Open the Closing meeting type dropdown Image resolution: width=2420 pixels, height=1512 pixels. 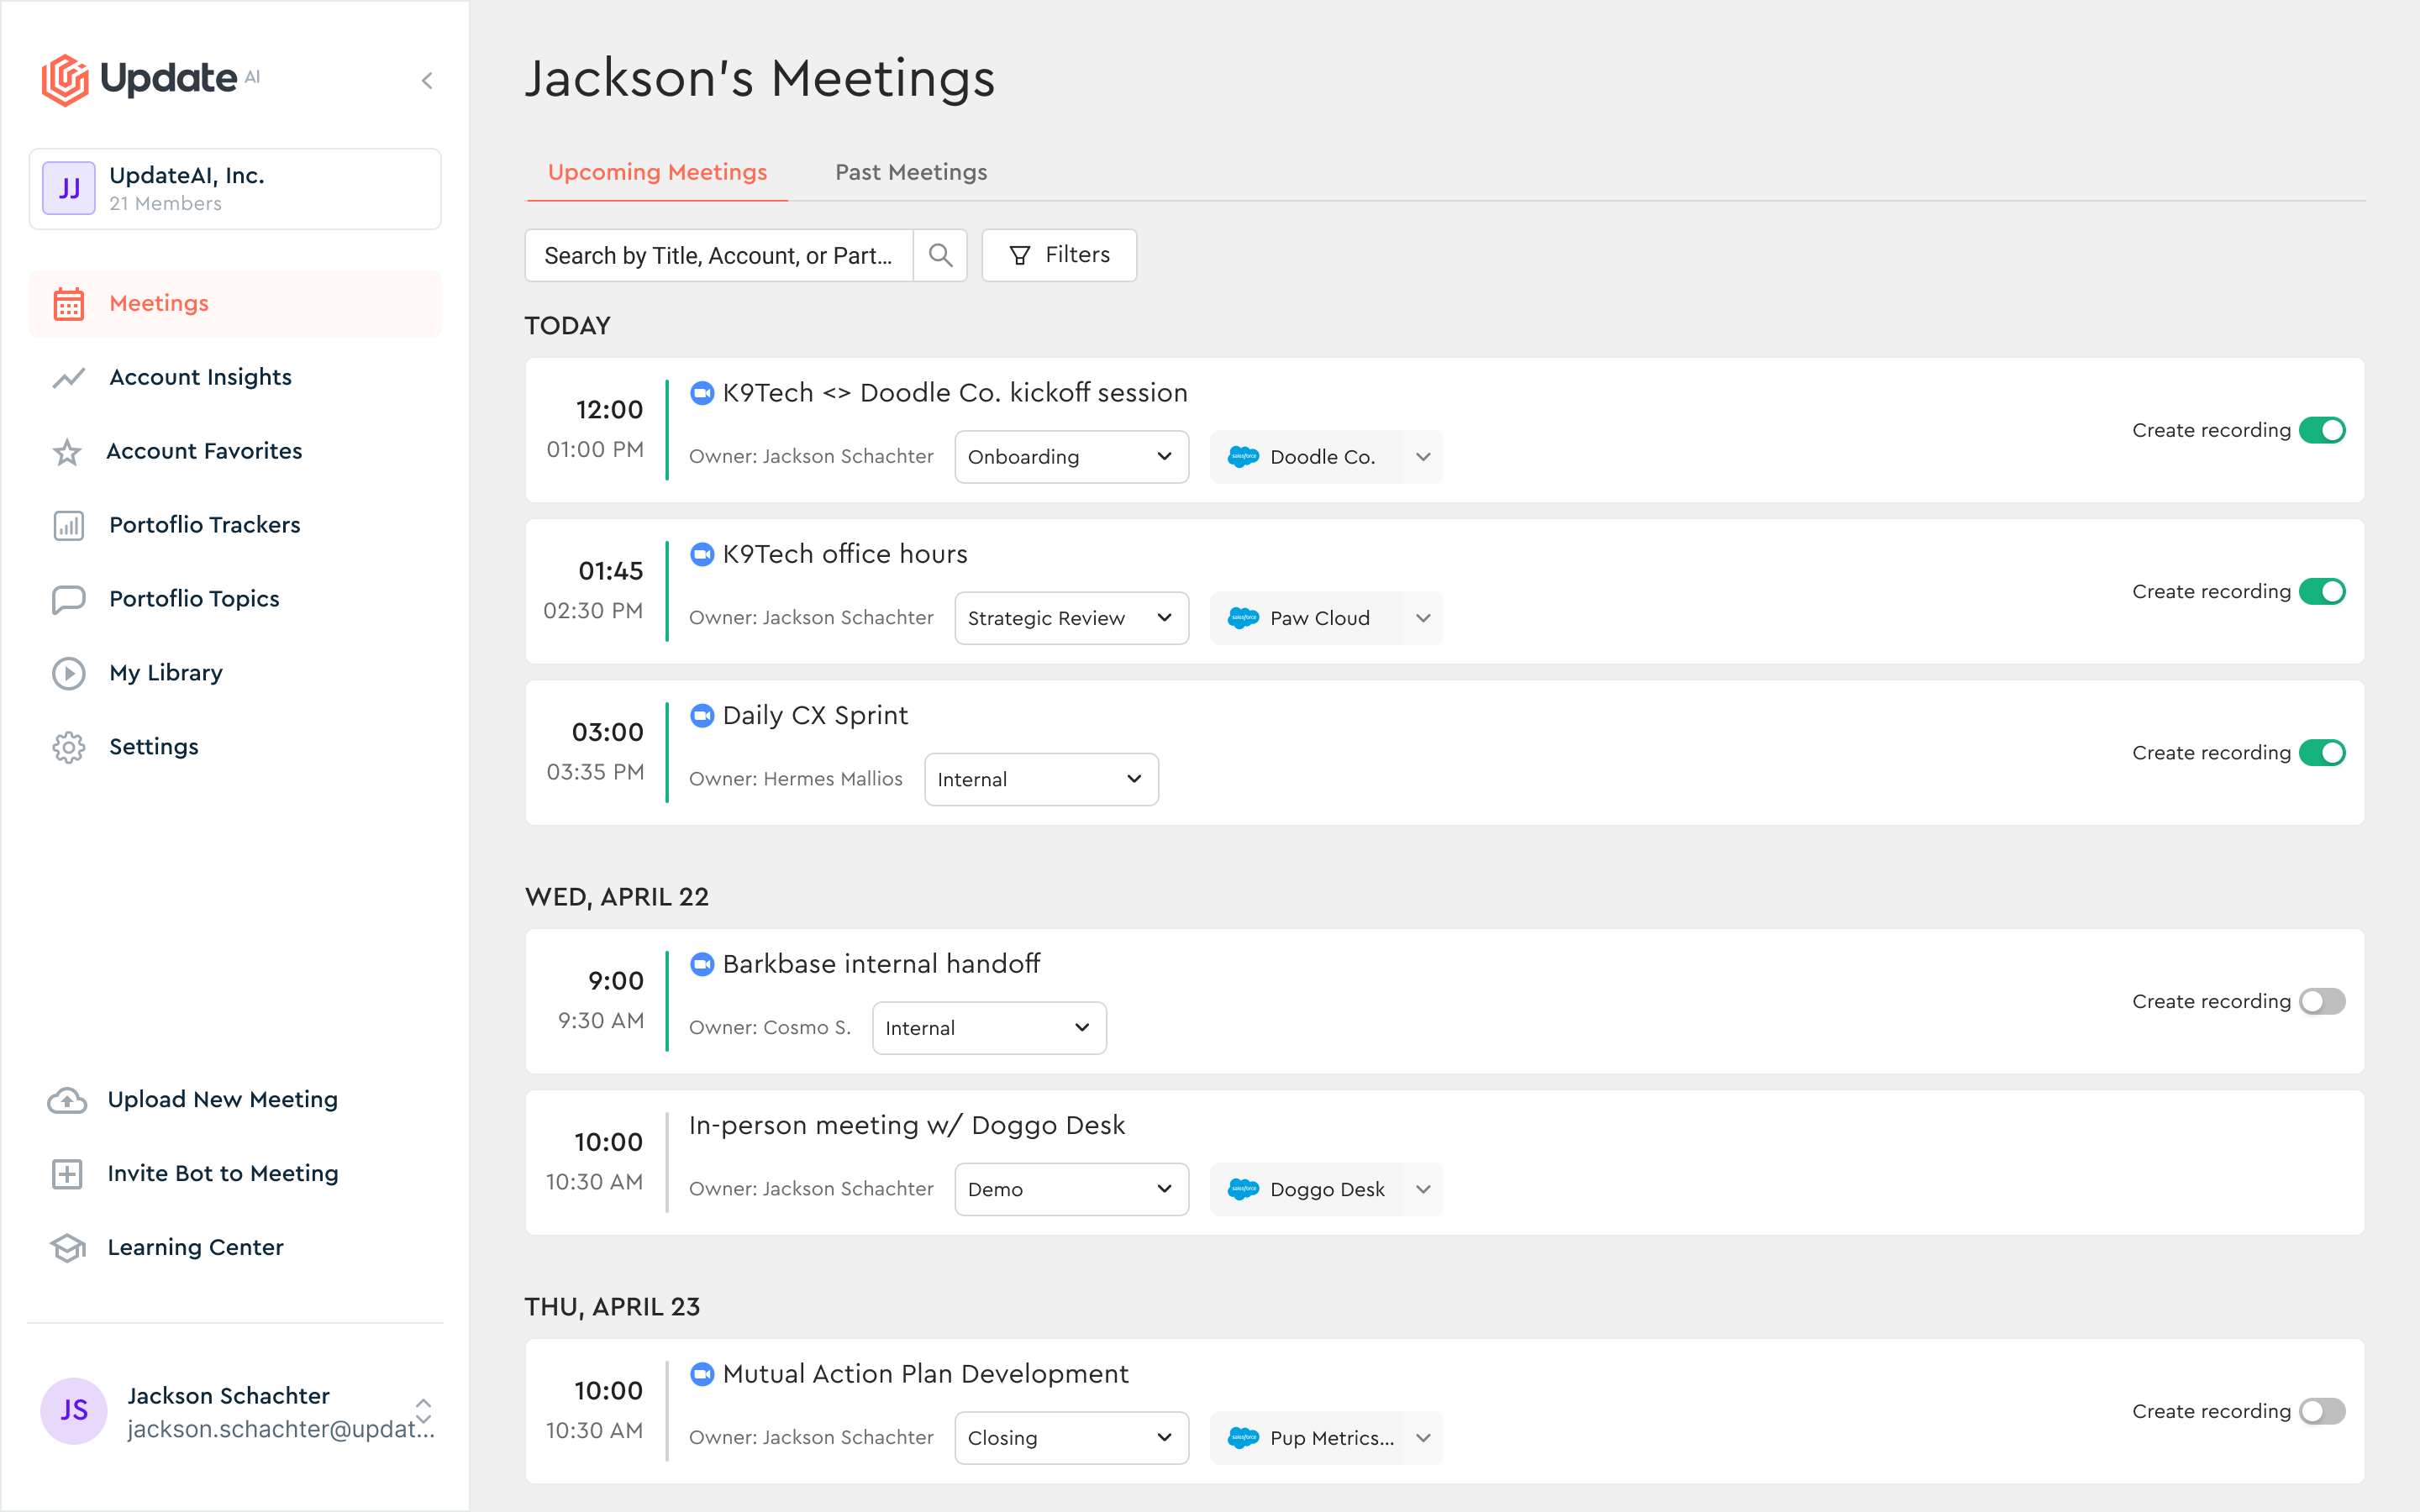[x=1071, y=1438]
